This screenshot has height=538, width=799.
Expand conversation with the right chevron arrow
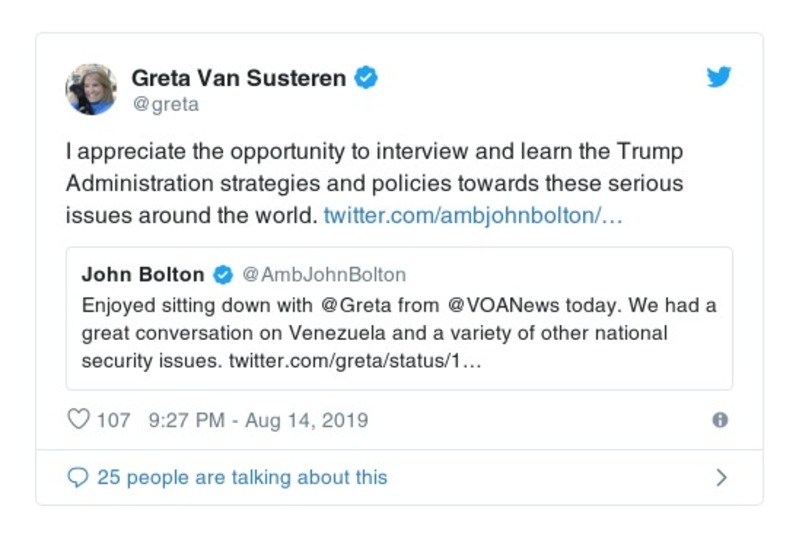pos(721,478)
